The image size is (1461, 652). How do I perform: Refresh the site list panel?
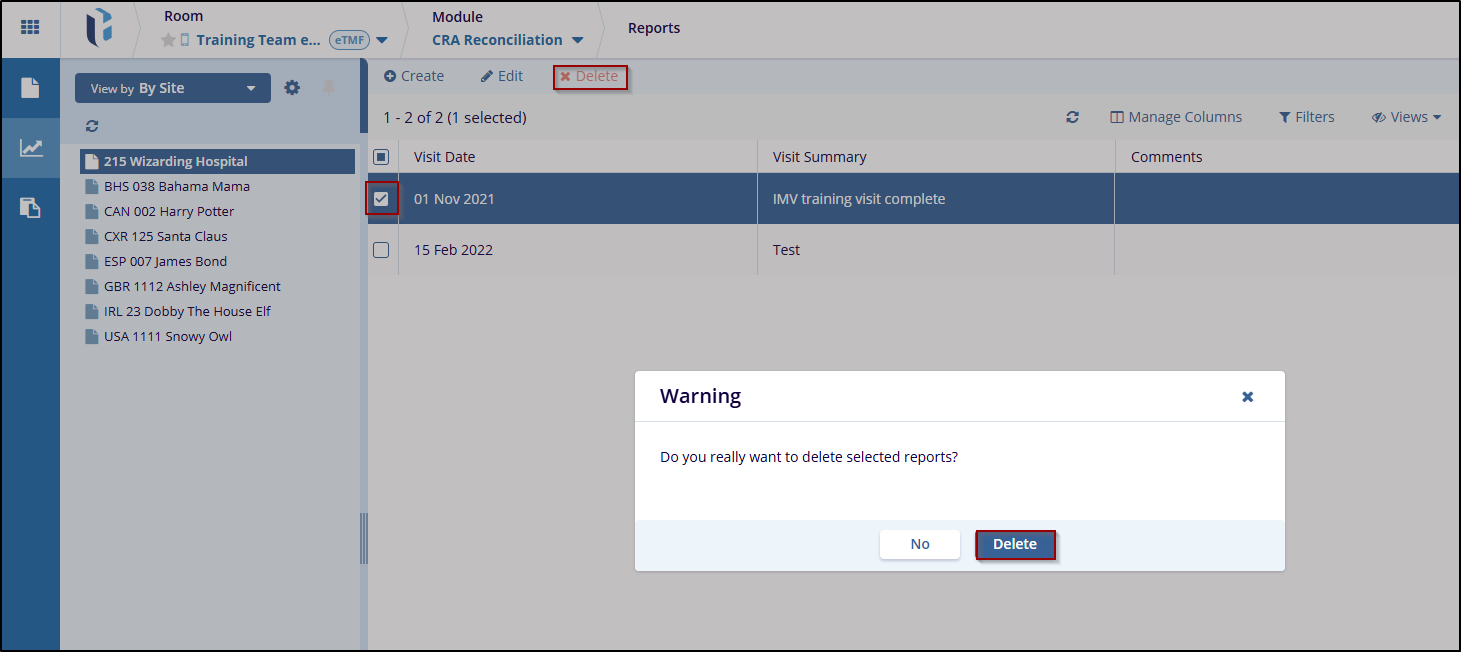click(92, 126)
